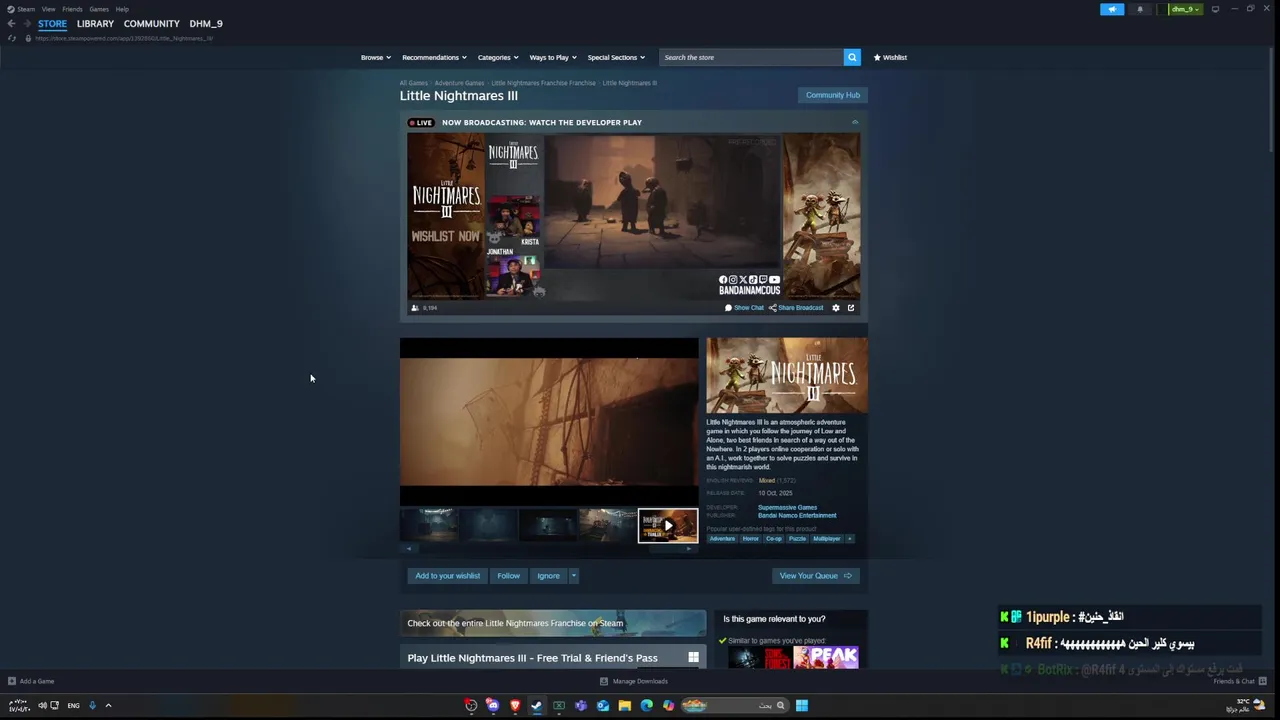Click the Ignore button
This screenshot has height=720, width=1280.
click(x=548, y=576)
